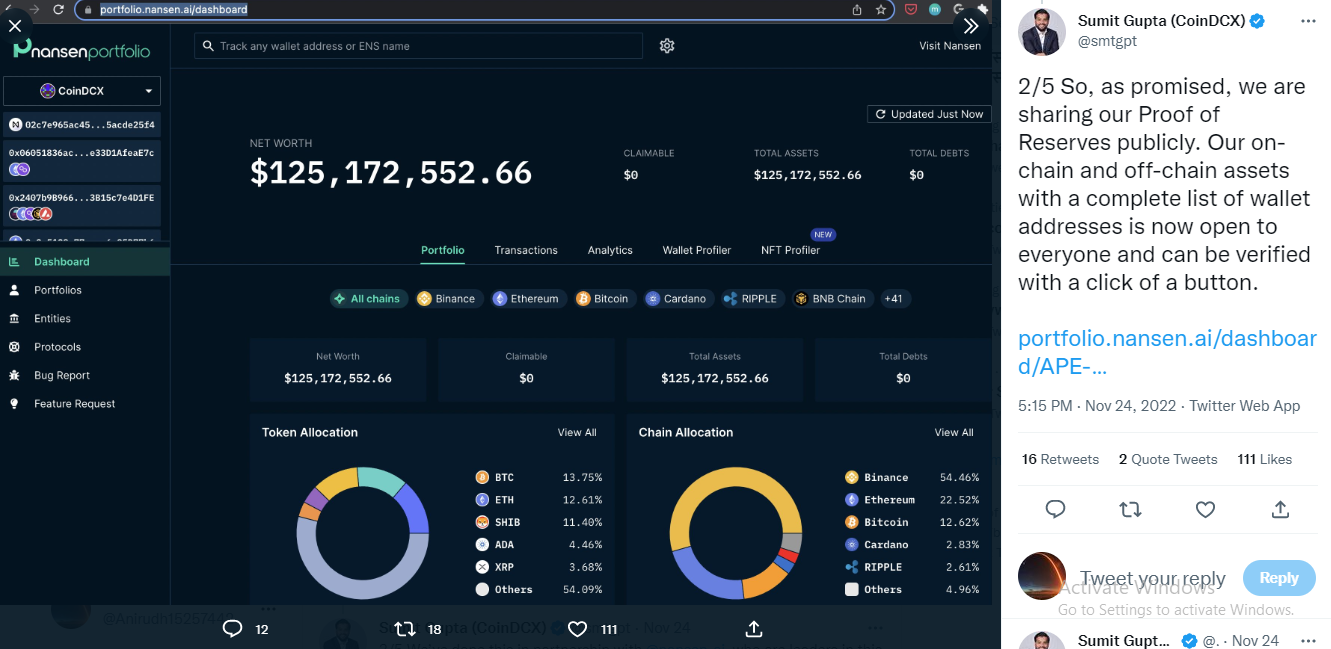Click the reply icon under the tweet text
The height and width of the screenshot is (649, 1331).
tap(1055, 509)
